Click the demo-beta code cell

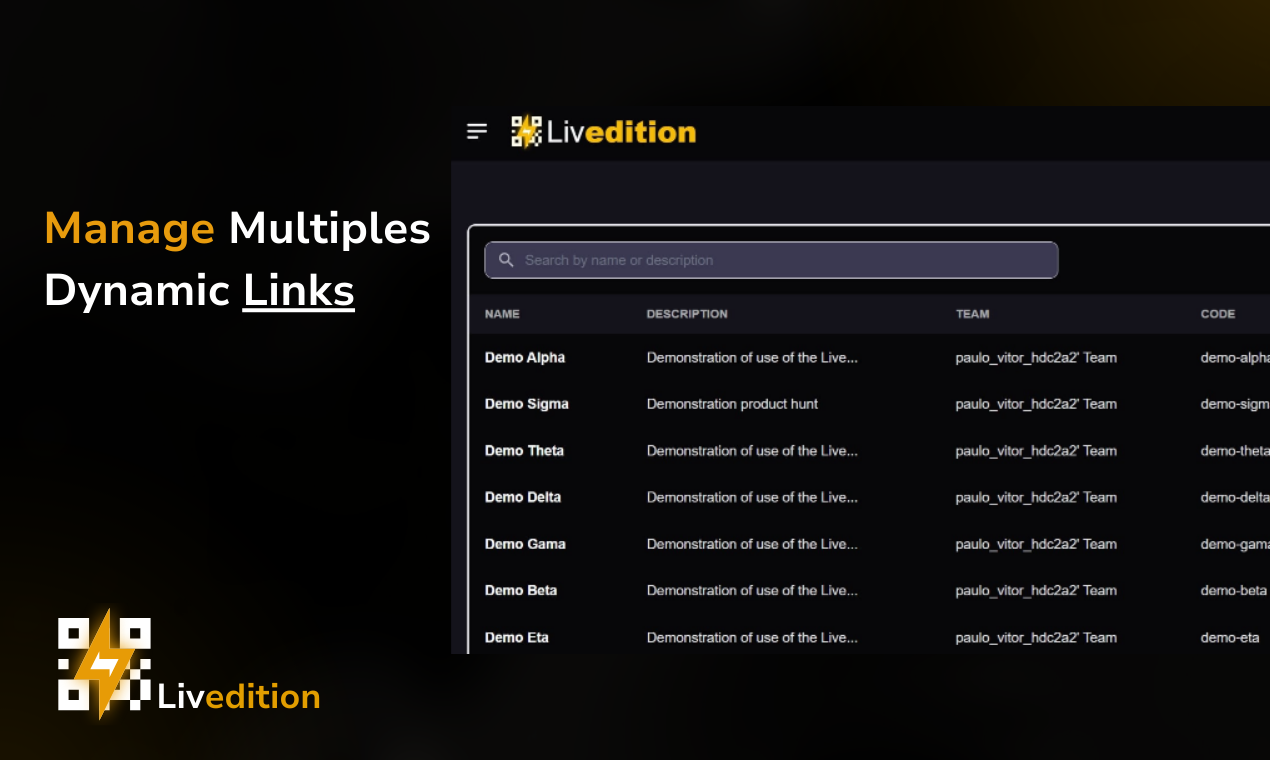(1234, 590)
